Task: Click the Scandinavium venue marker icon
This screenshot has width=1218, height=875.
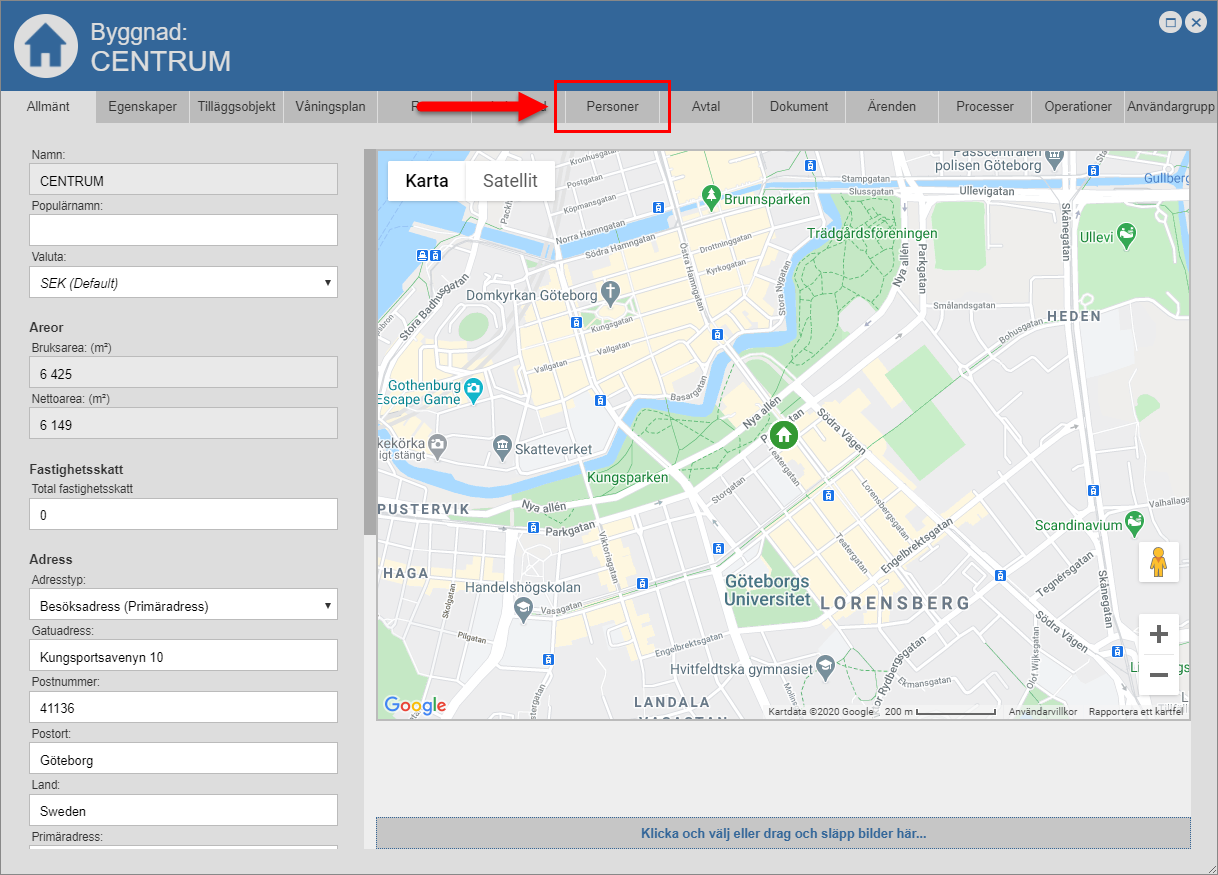Action: coord(1134,521)
